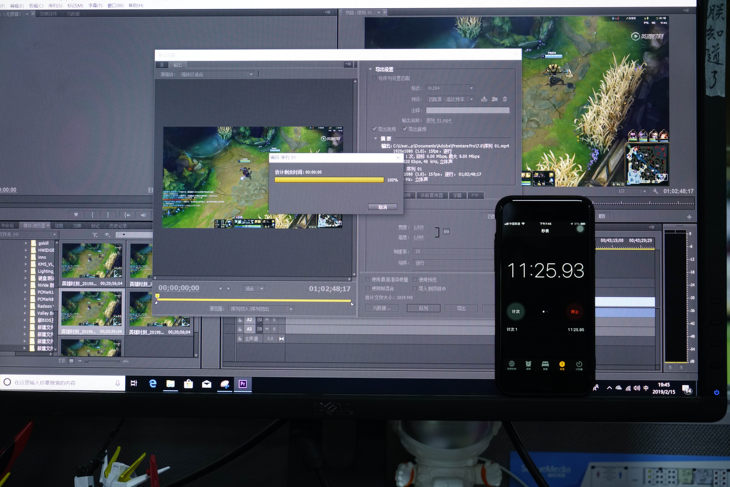Image resolution: width=730 pixels, height=487 pixels.
Task: Switch to the Source tab in export dialog
Action: 162,65
